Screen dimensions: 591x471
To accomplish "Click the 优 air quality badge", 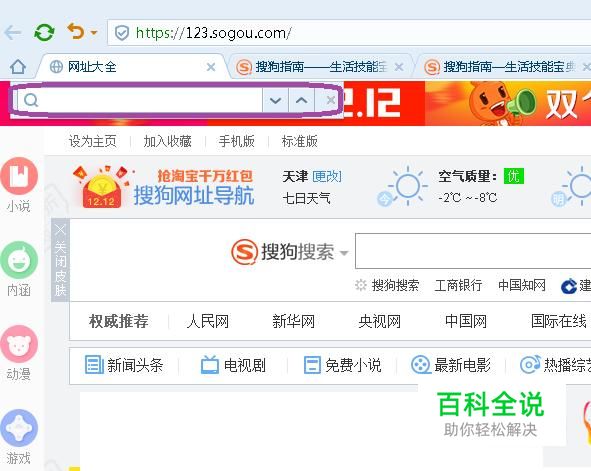I will click(513, 176).
